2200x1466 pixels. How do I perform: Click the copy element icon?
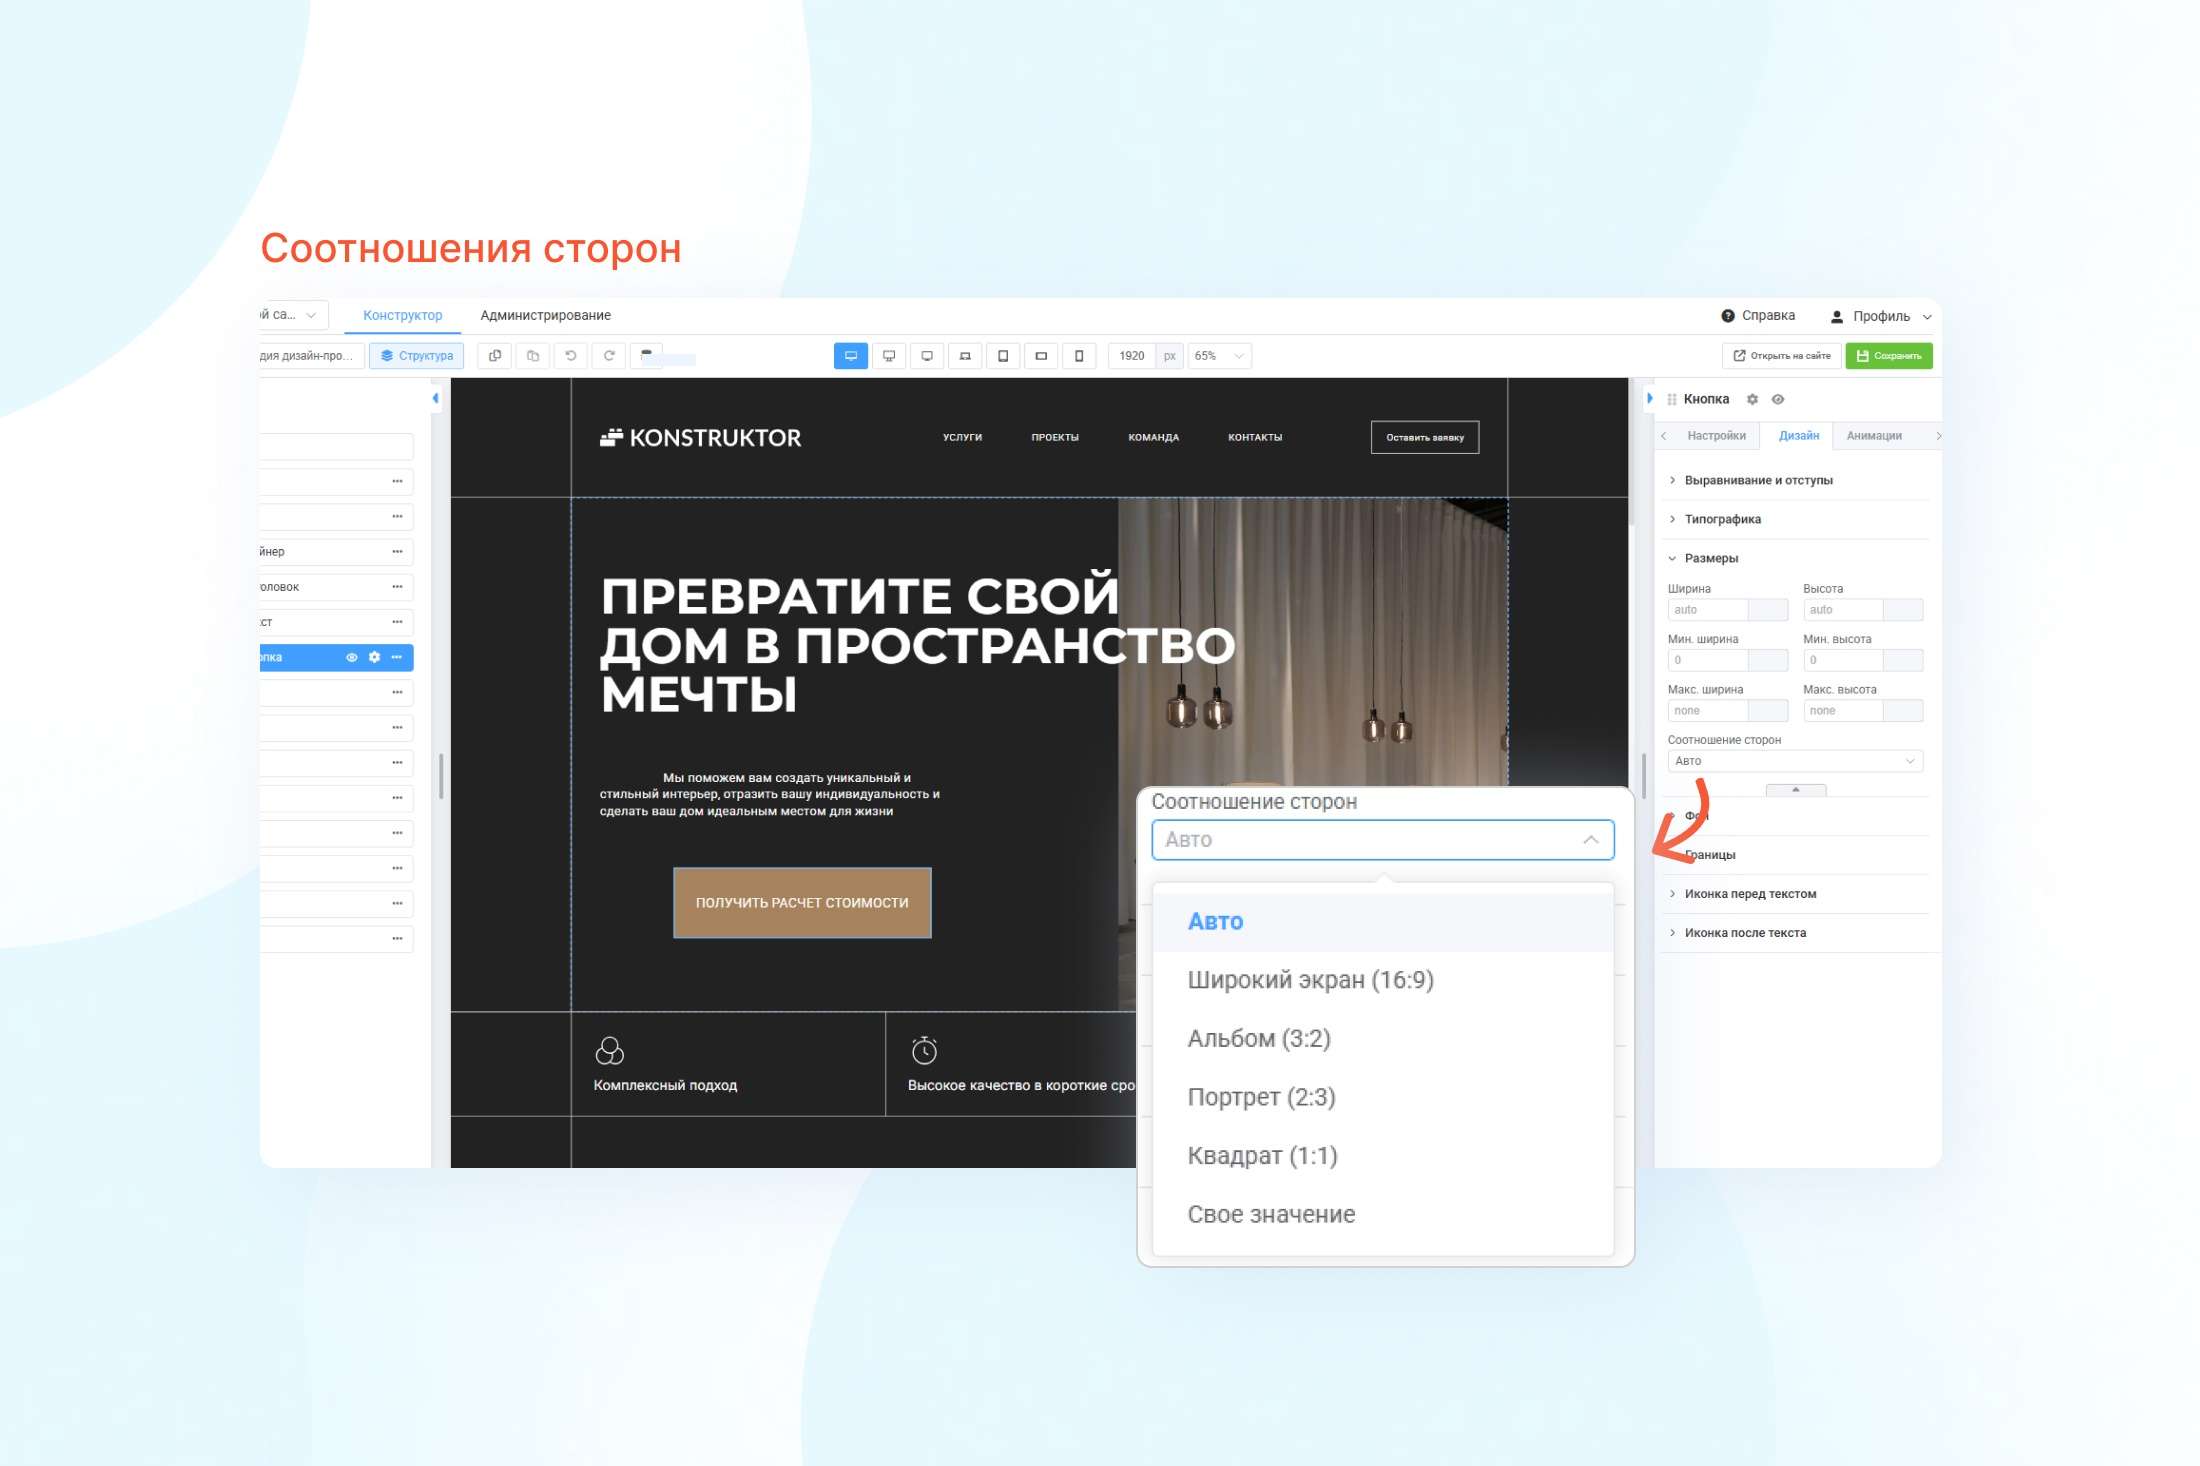pos(495,356)
